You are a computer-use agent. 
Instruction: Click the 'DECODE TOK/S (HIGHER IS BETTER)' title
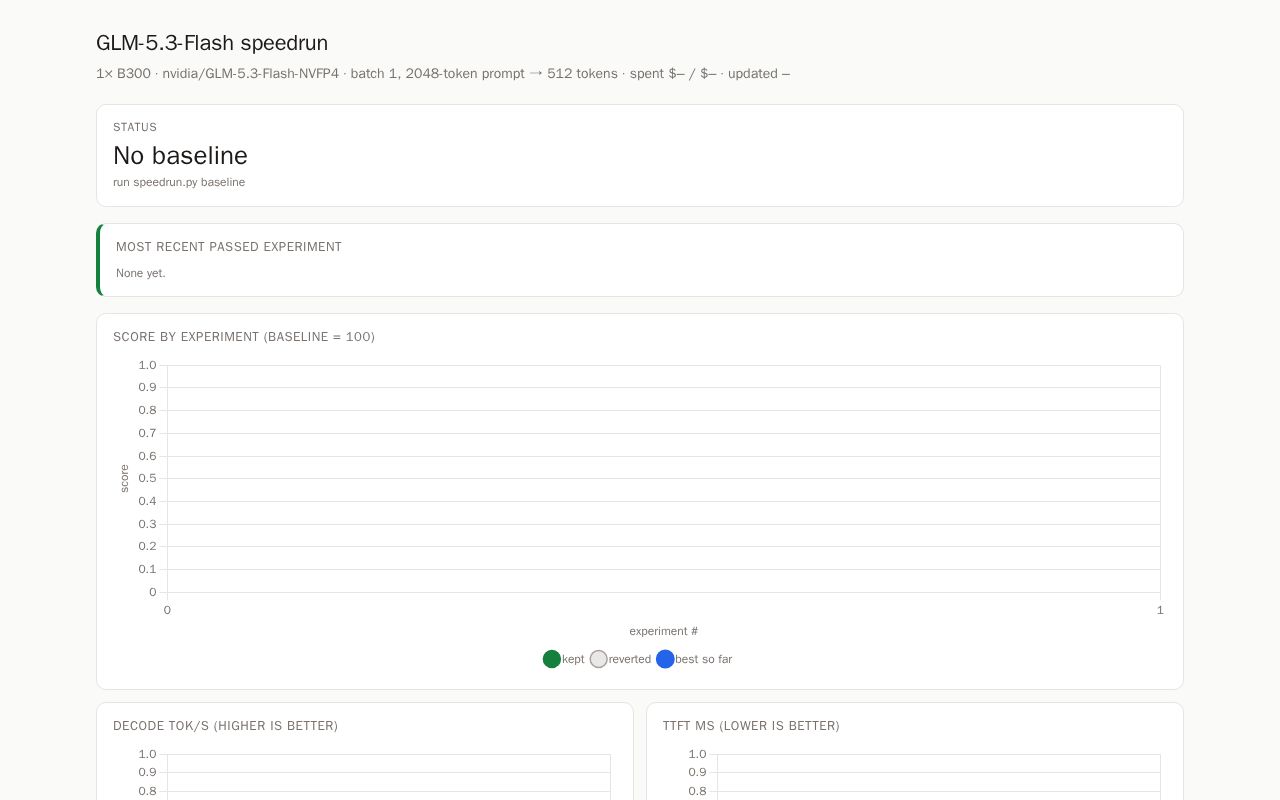point(226,726)
